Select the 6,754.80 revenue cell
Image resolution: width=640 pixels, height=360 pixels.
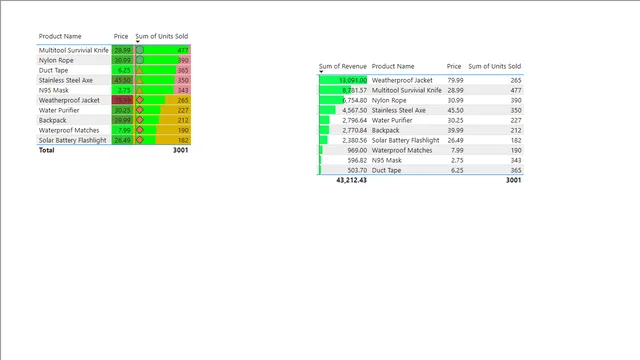point(343,100)
